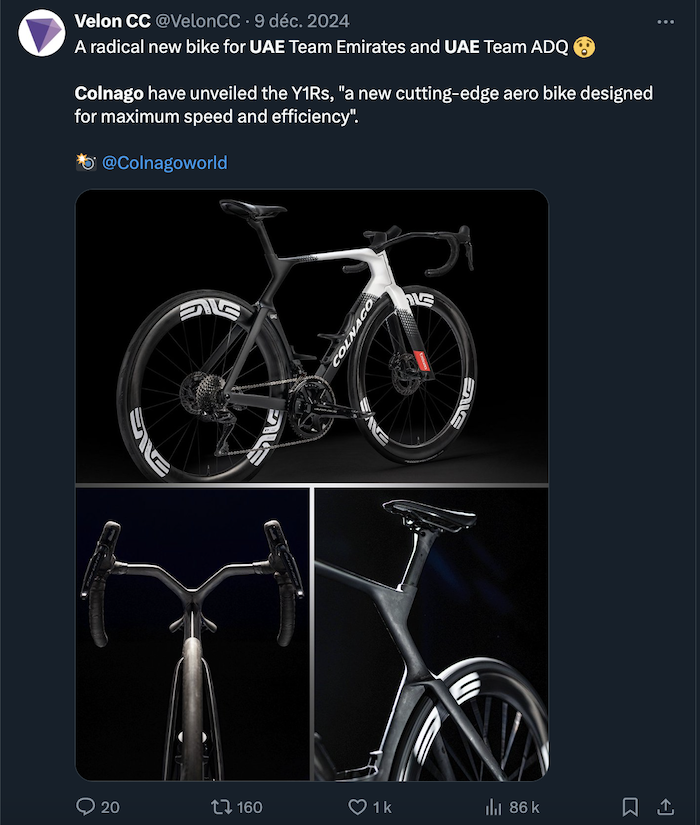Click the reply count of 20
The height and width of the screenshot is (825, 700).
pos(110,807)
